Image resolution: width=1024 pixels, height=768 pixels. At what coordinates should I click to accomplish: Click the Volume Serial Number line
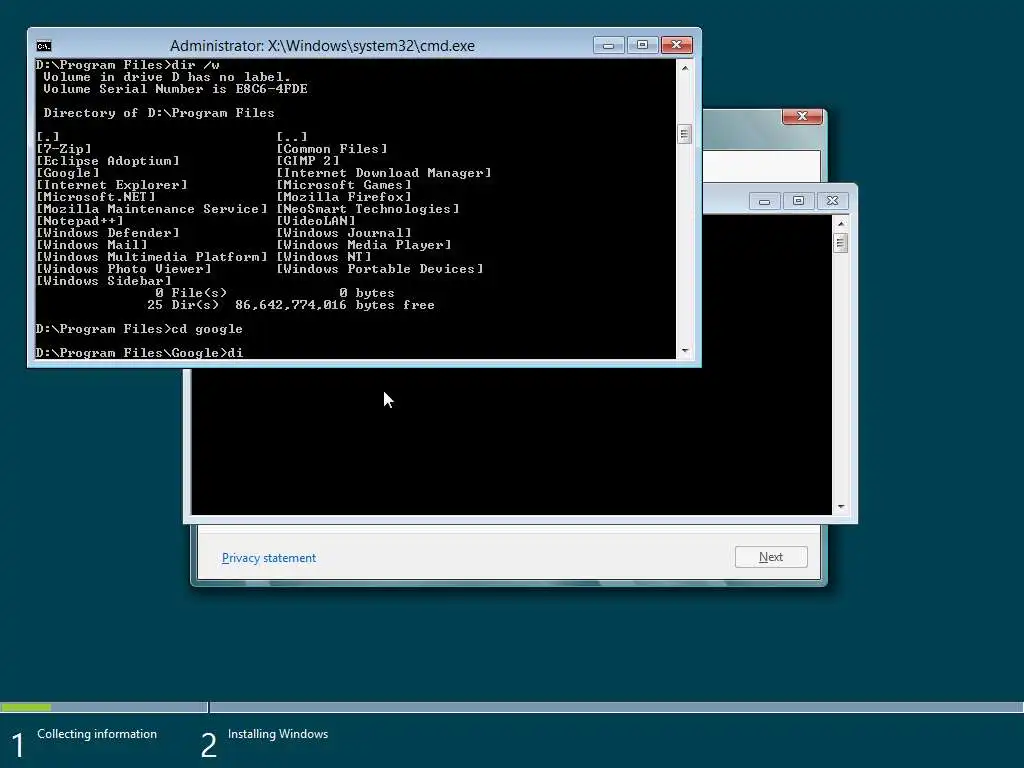click(175, 89)
